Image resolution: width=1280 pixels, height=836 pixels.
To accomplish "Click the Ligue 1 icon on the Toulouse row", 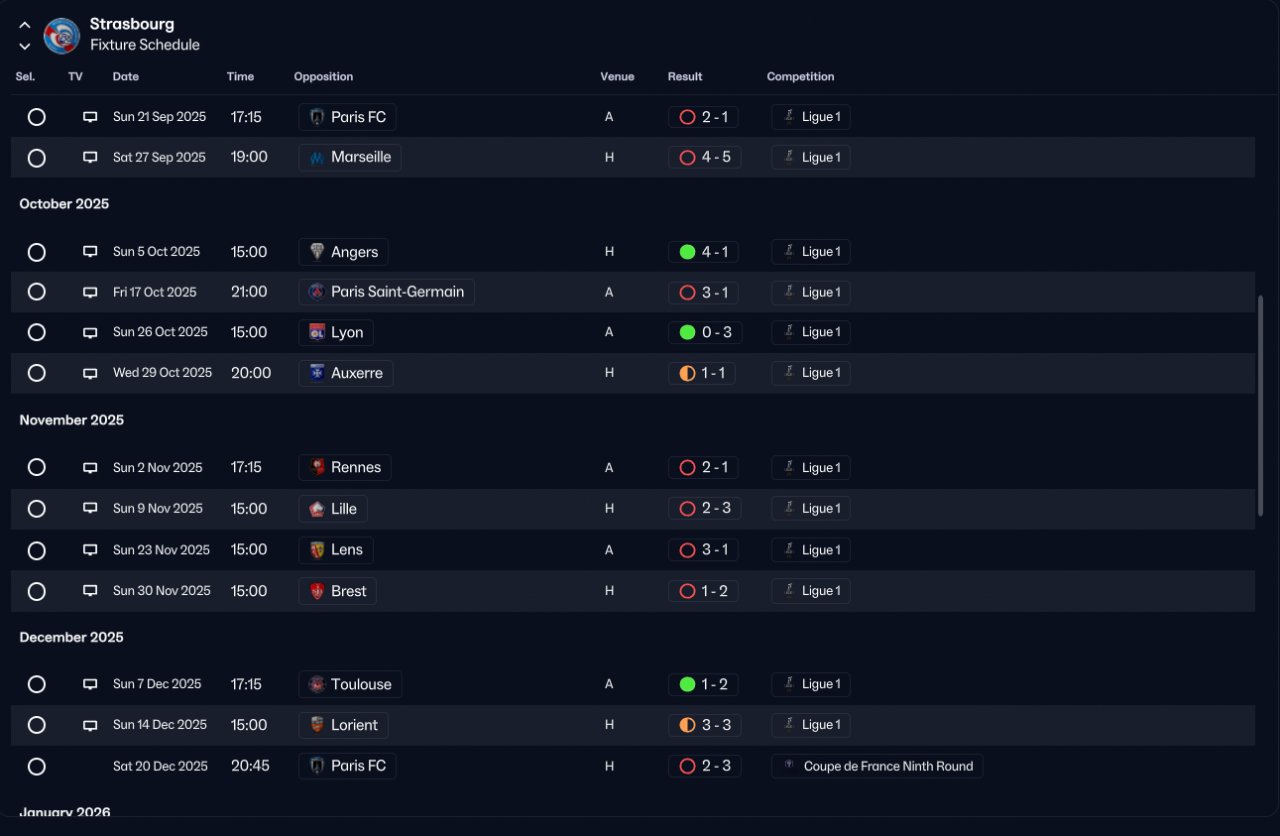I will coord(789,684).
